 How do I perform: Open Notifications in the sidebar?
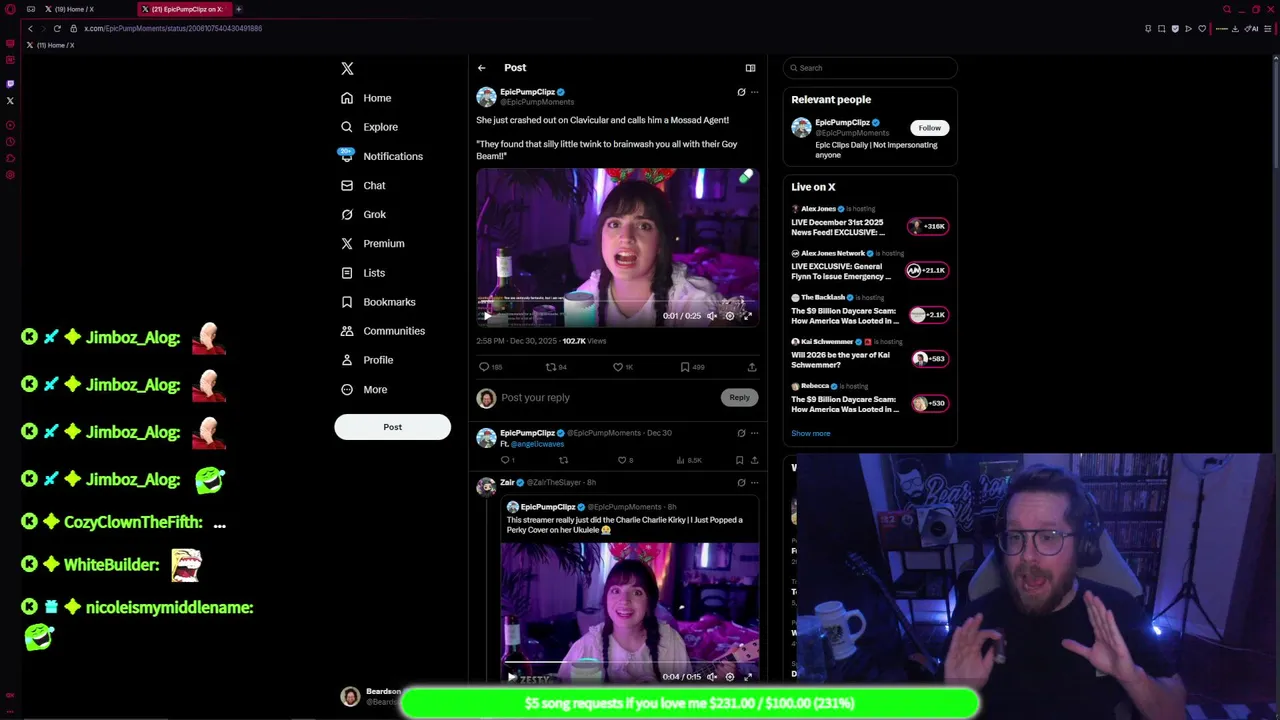(381, 156)
